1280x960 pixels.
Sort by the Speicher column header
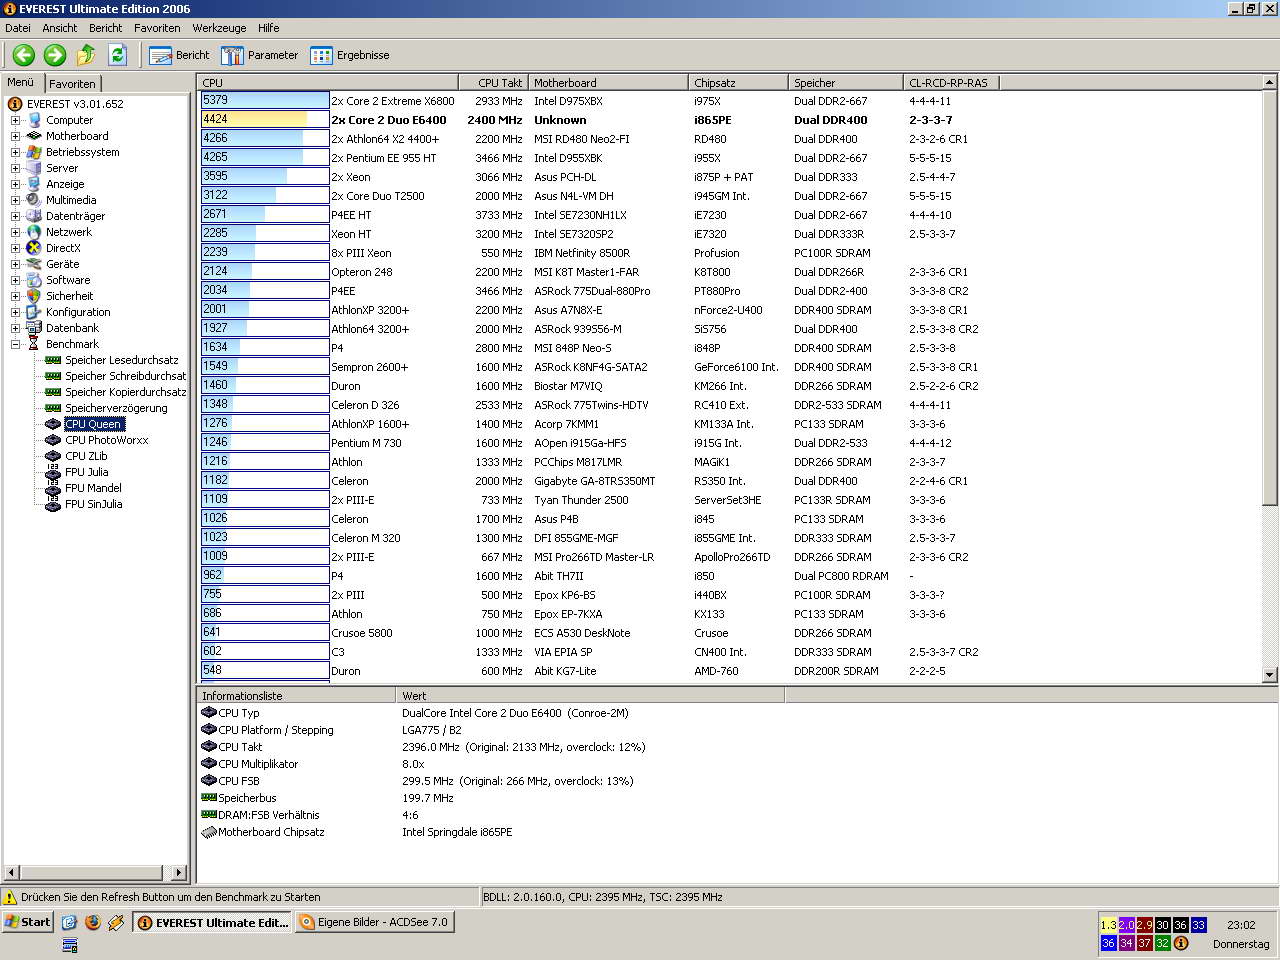845,83
